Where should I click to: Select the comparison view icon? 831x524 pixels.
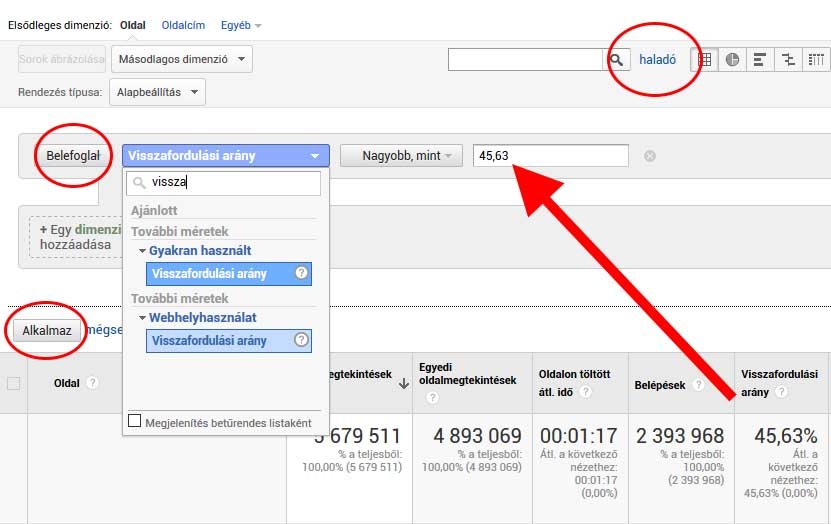788,59
